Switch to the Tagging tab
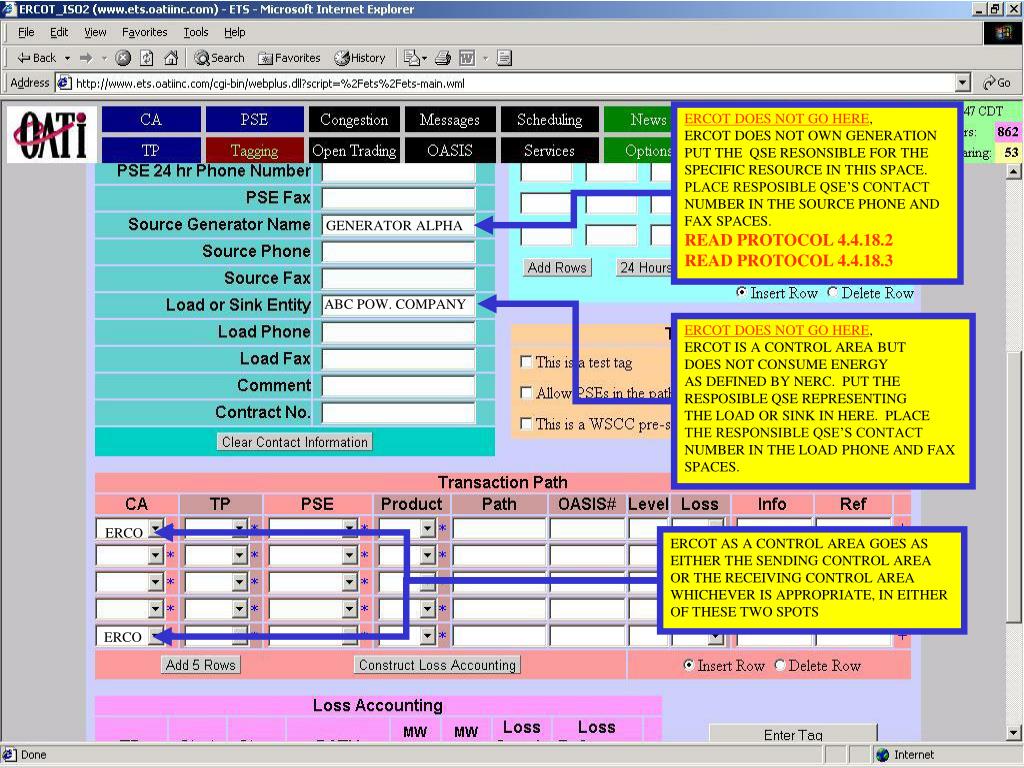This screenshot has height=768, width=1024. coord(255,150)
